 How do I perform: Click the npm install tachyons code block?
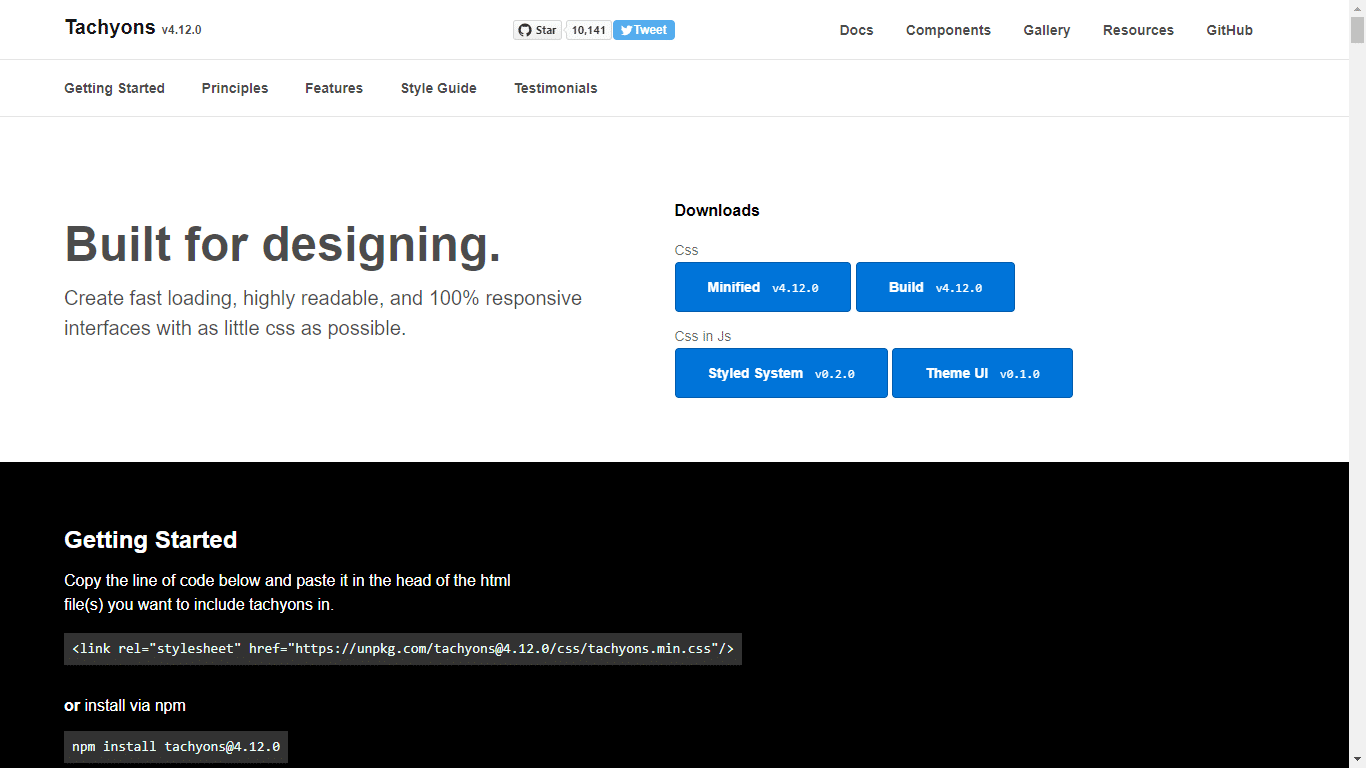175,746
